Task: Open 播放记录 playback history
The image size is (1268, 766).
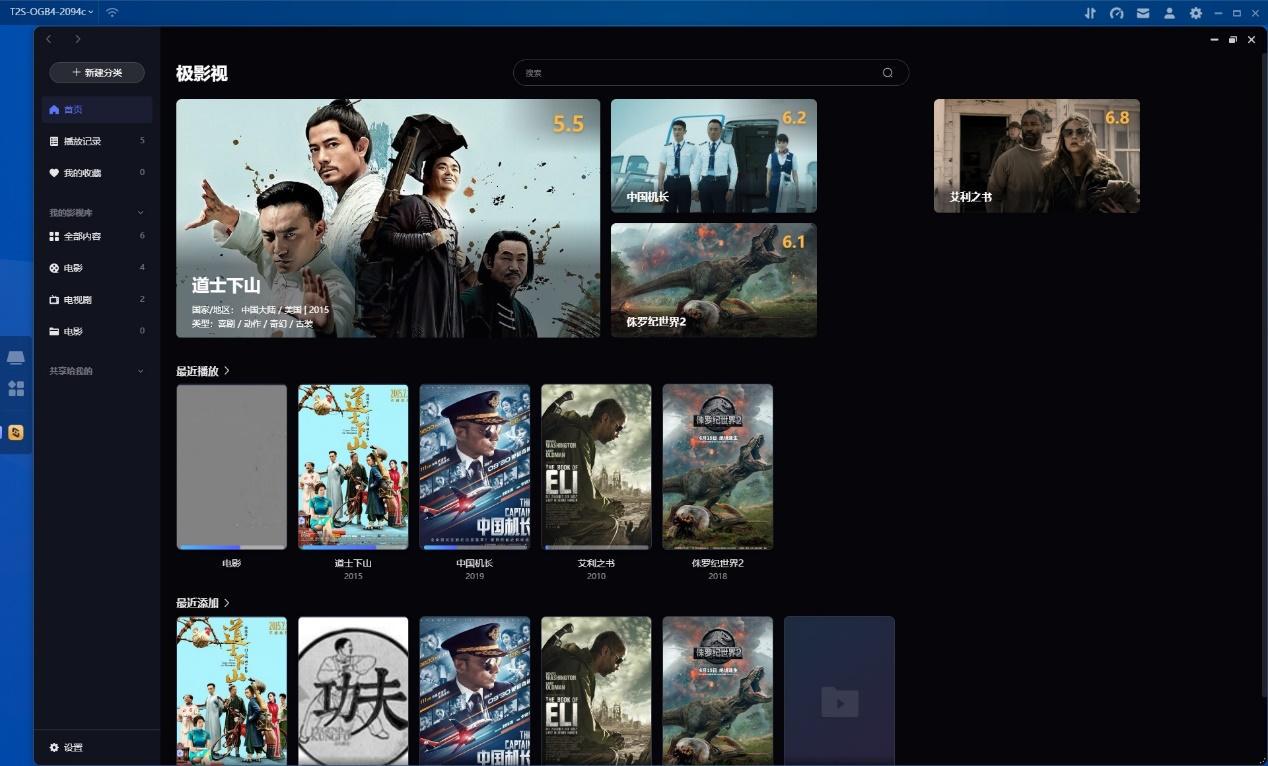Action: tap(97, 141)
